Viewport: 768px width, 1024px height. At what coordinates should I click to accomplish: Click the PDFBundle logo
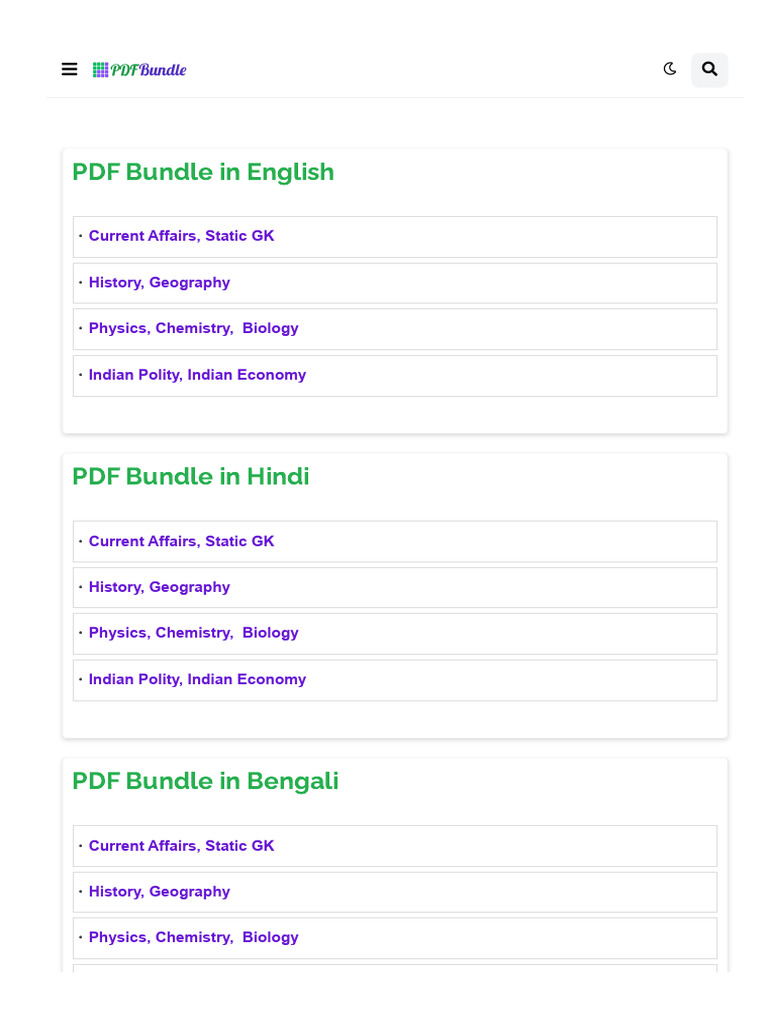[x=139, y=70]
